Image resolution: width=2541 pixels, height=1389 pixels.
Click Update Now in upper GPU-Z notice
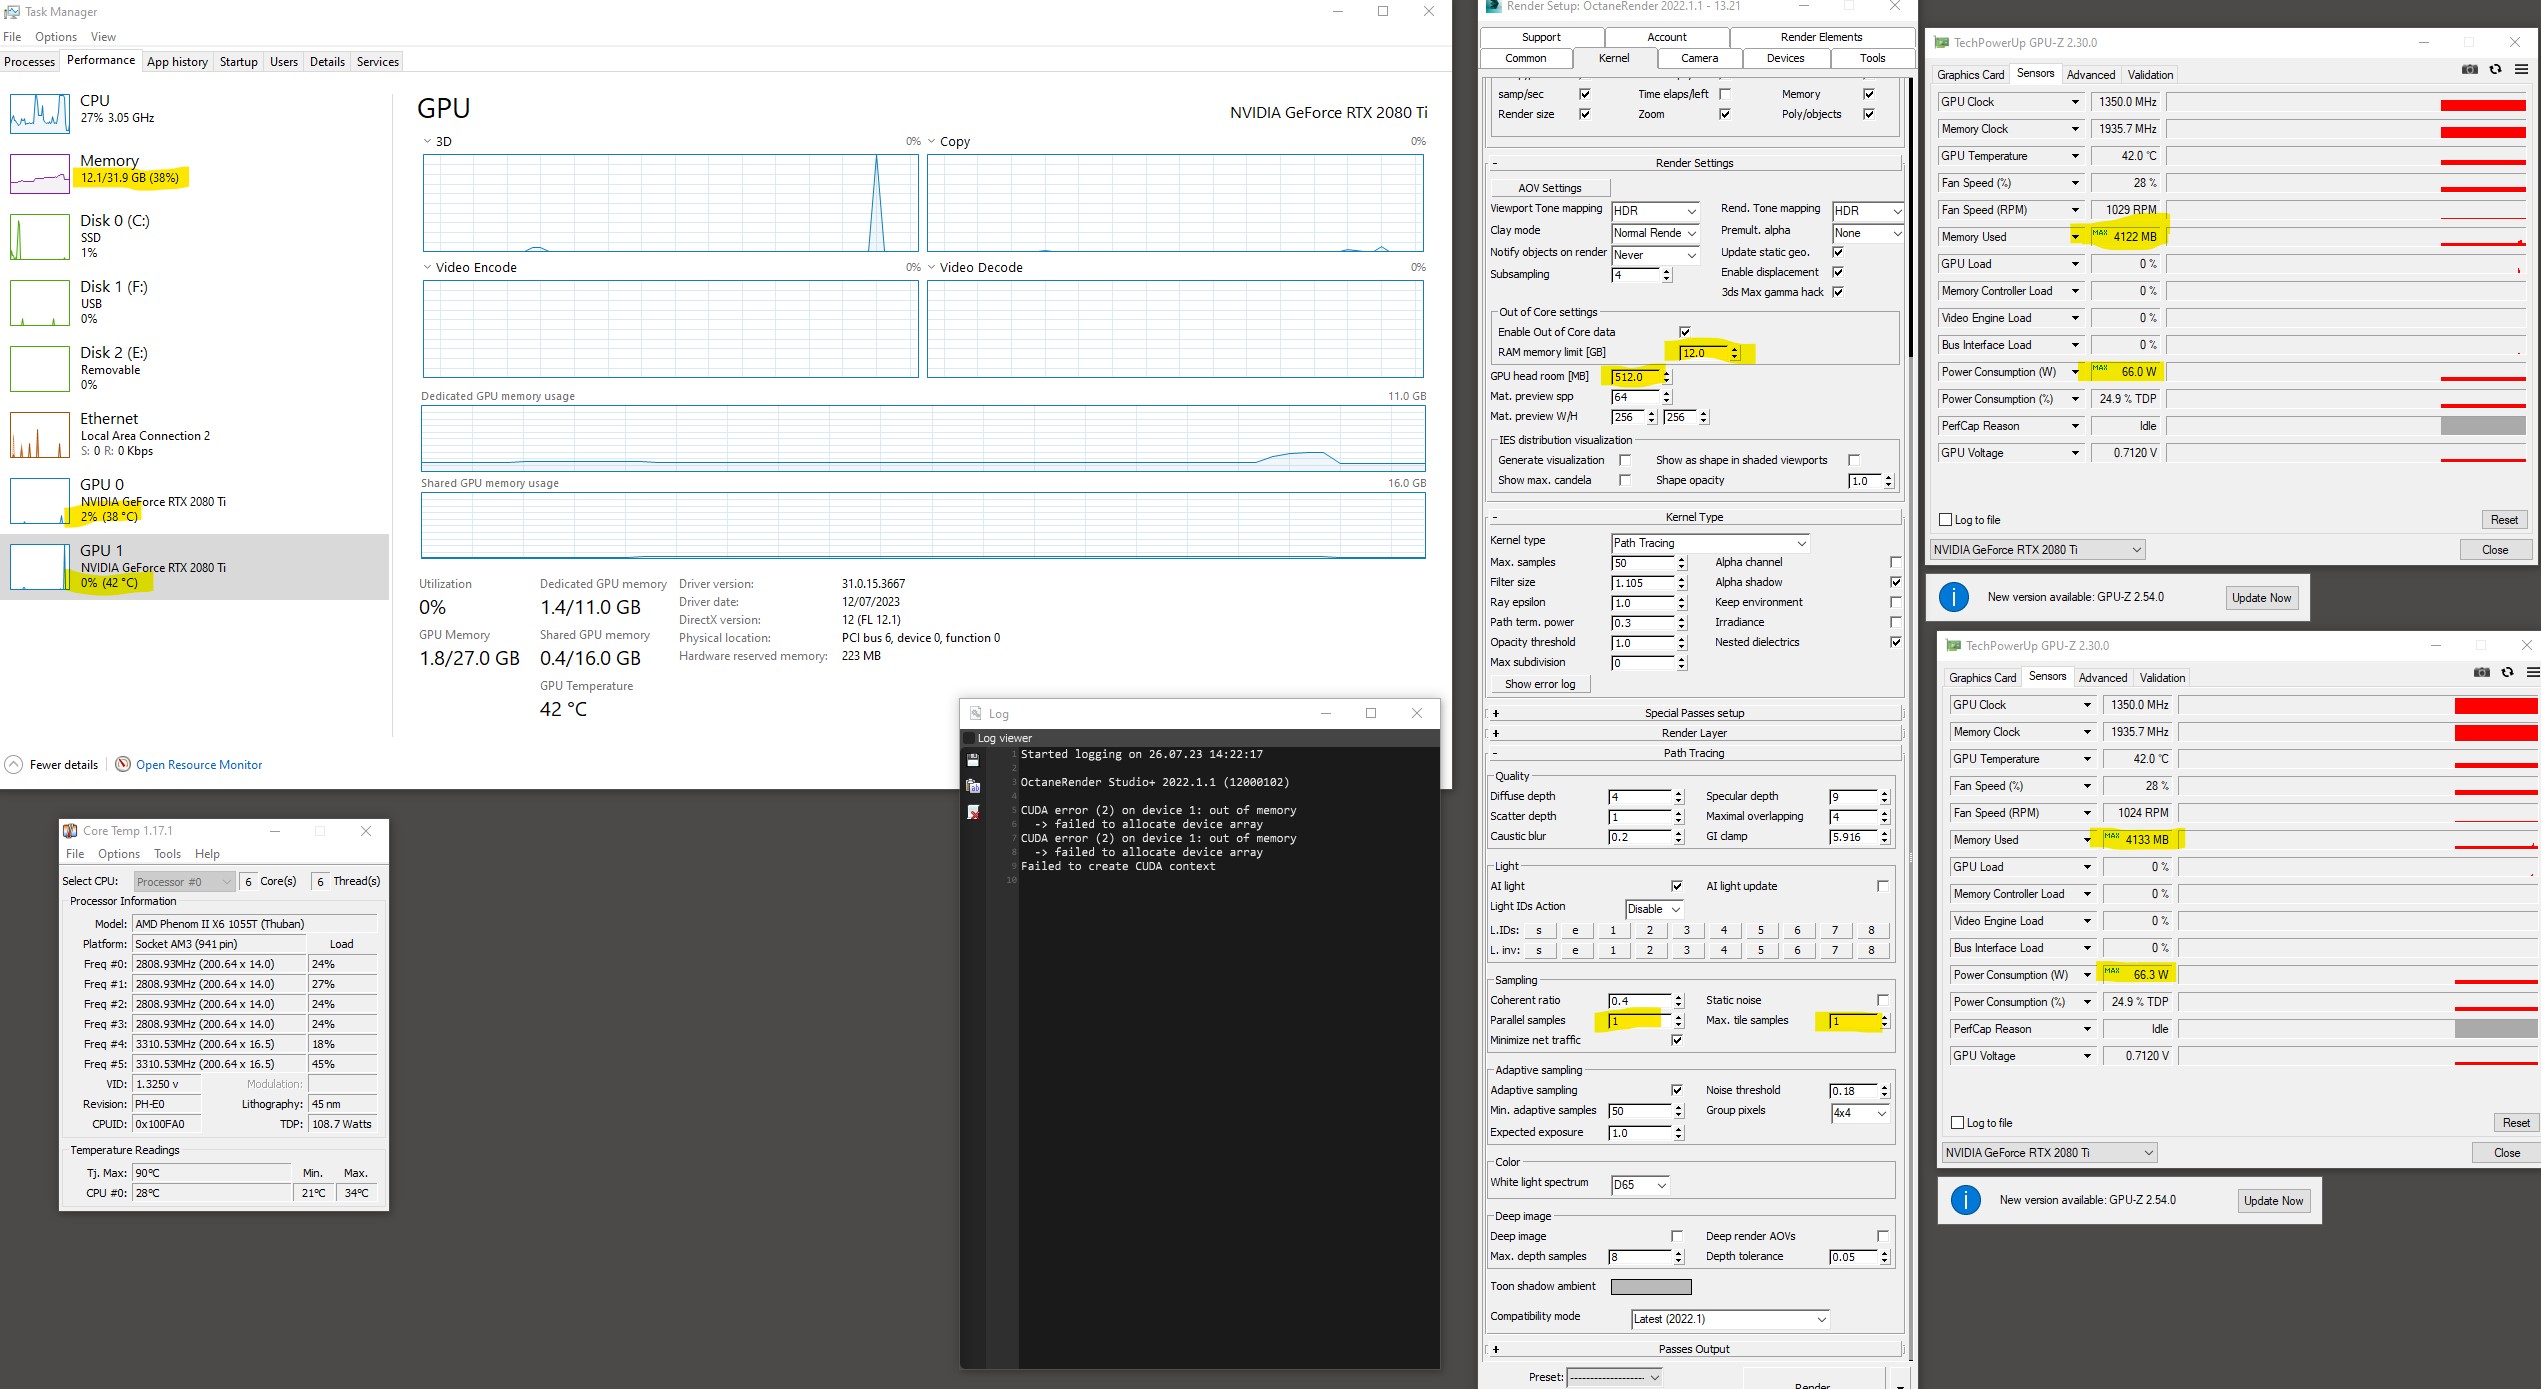coord(2260,598)
